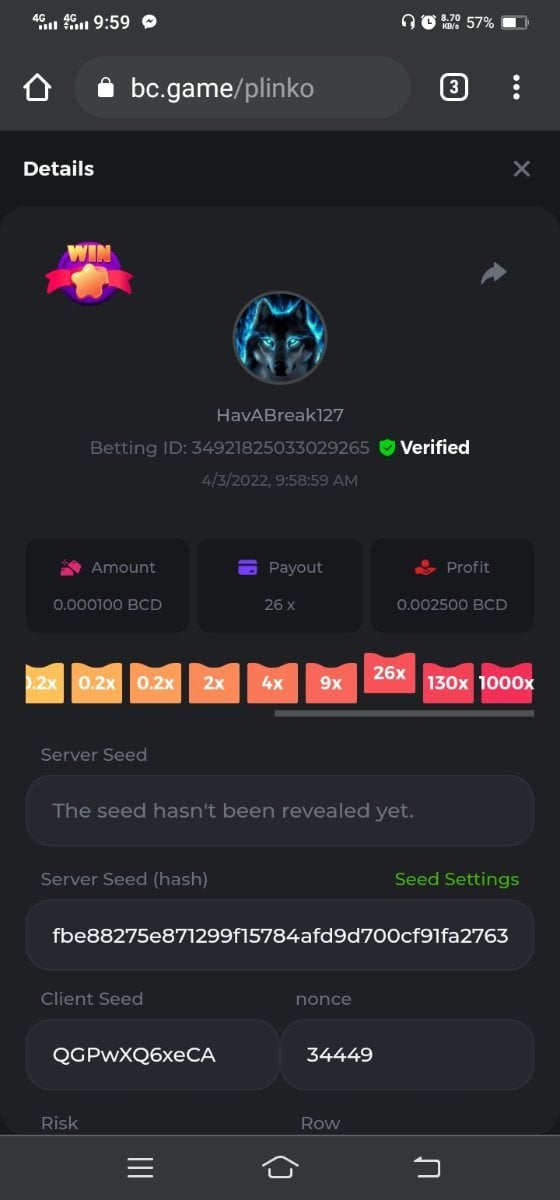Click the WIN badge icon
Image resolution: width=560 pixels, height=1200 pixels.
pos(89,272)
